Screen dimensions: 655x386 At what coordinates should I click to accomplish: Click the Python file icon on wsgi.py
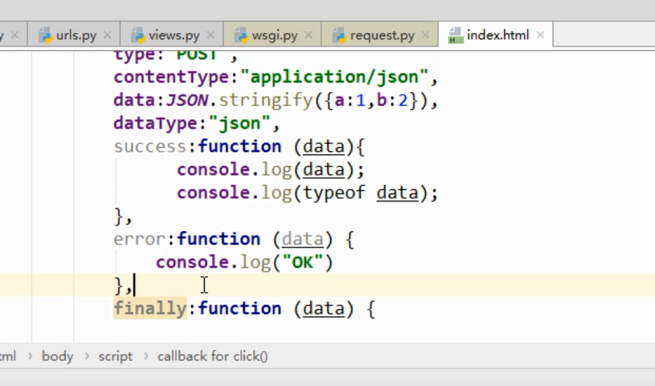click(x=241, y=36)
